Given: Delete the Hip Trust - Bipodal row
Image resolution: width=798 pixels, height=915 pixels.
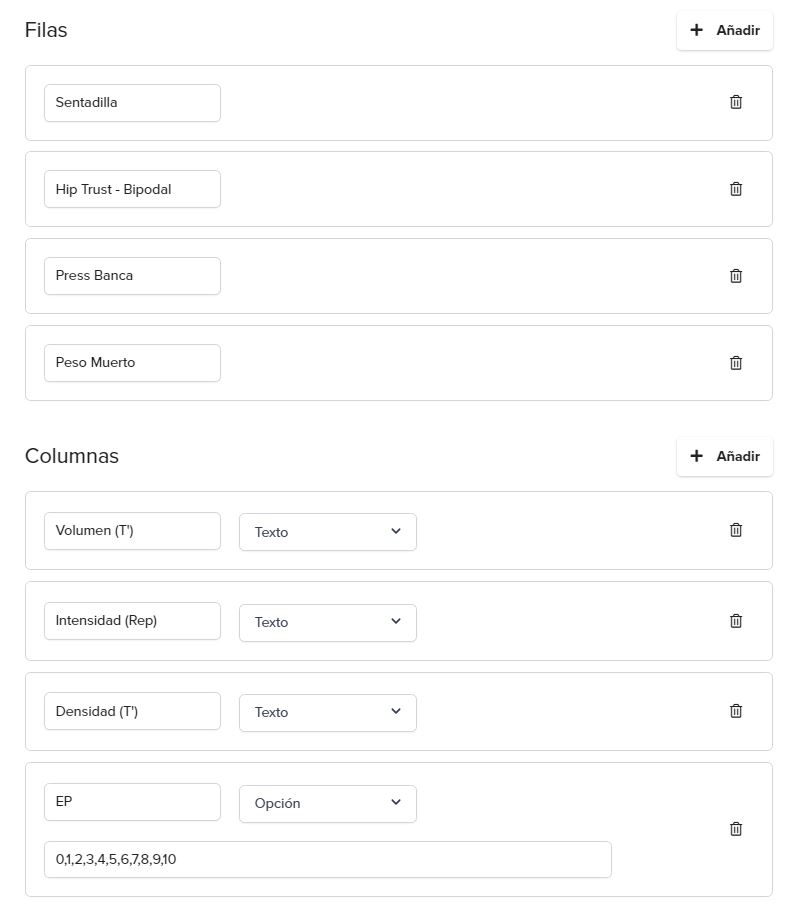Looking at the screenshot, I should 736,189.
